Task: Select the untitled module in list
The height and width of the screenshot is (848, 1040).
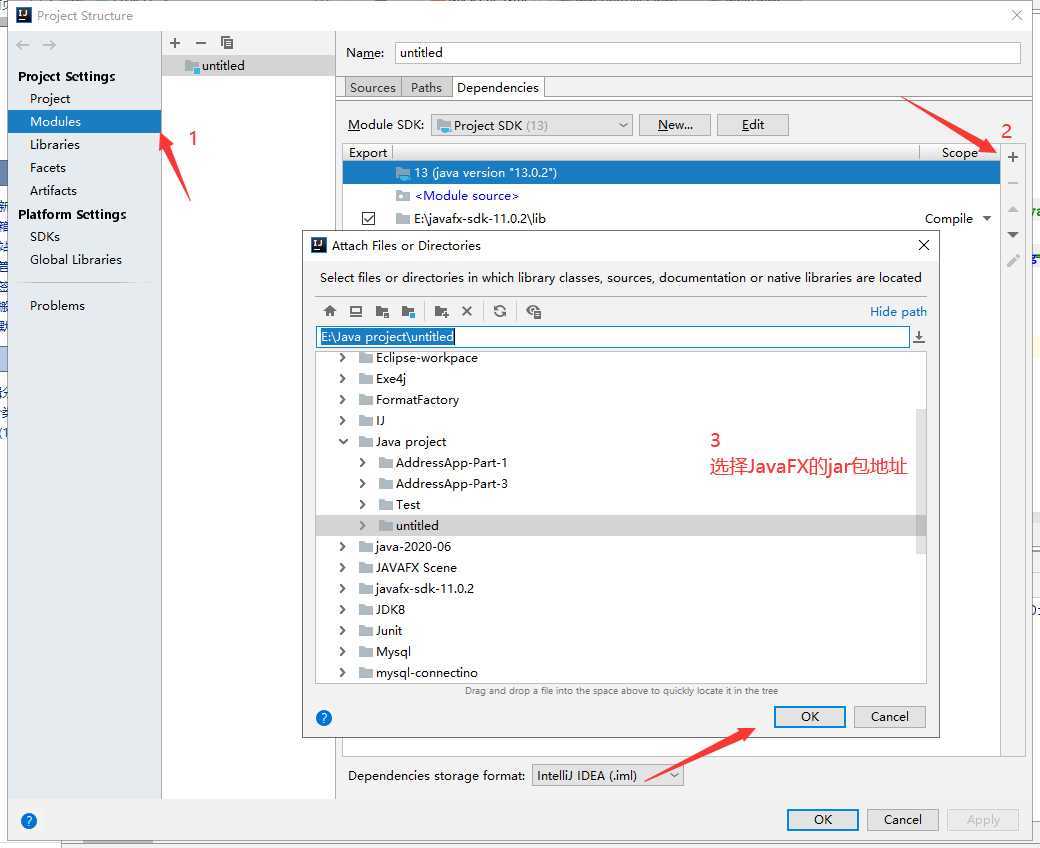Action: coord(248,66)
